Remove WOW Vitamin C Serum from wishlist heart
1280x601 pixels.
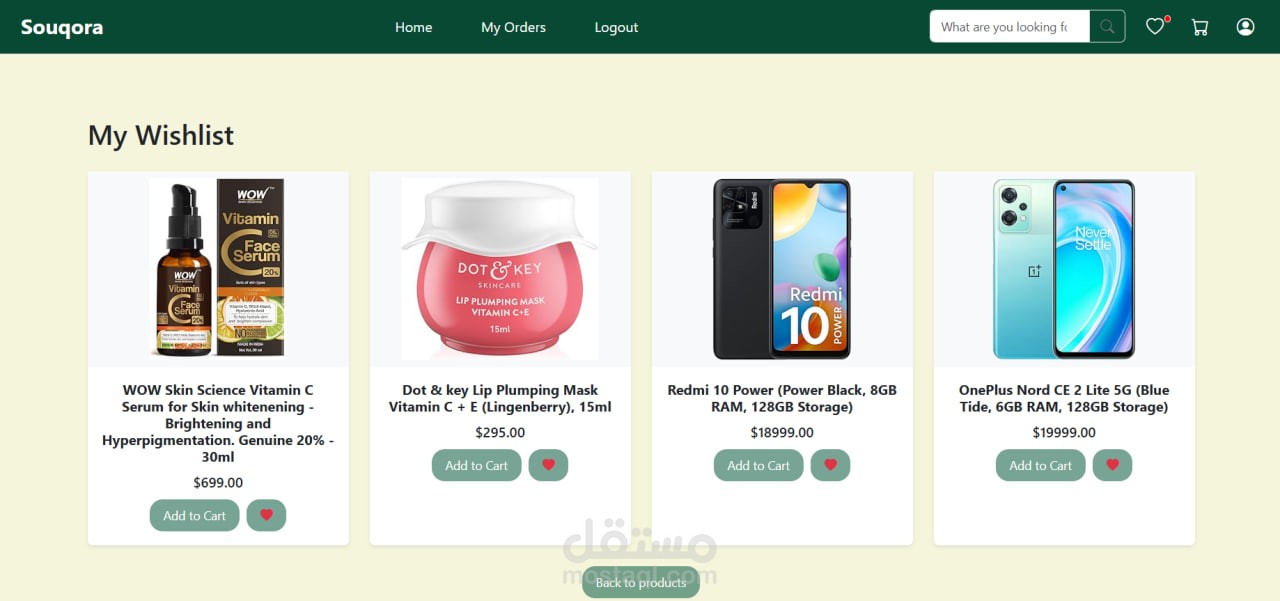(x=266, y=515)
